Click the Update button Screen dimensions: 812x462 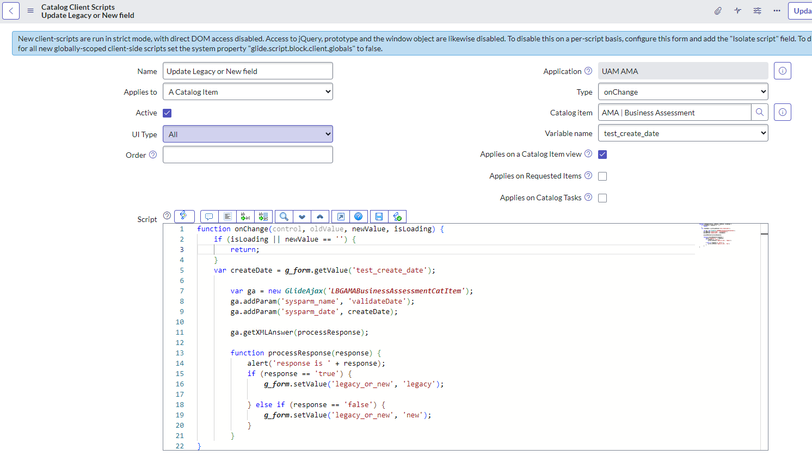801,11
